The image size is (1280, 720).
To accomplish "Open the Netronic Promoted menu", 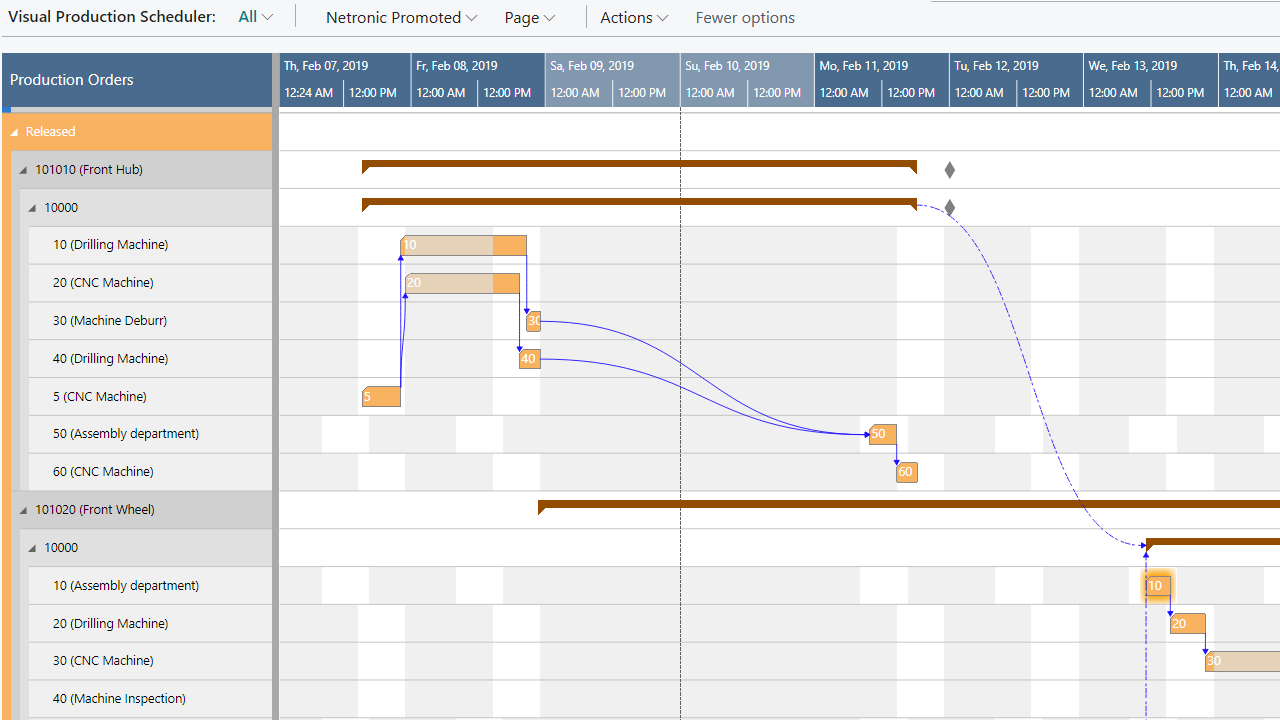I will [401, 17].
